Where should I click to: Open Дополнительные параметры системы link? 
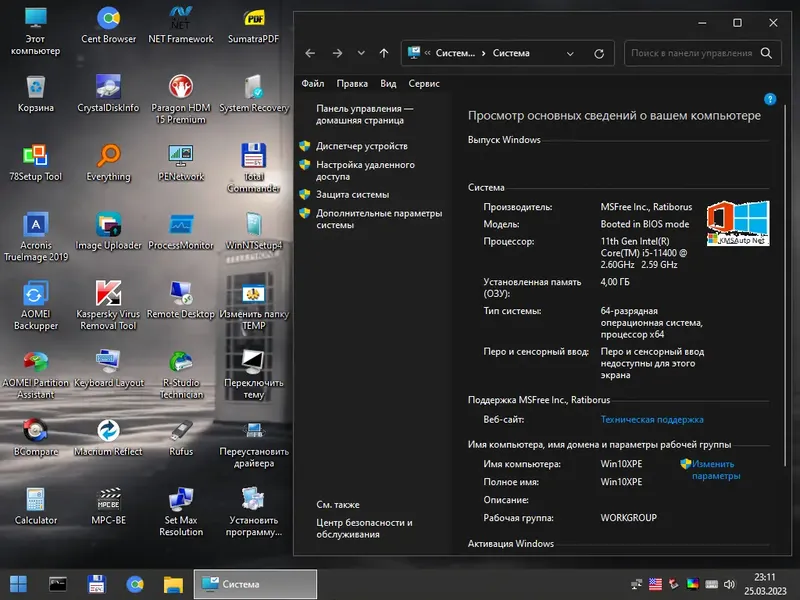coord(379,219)
